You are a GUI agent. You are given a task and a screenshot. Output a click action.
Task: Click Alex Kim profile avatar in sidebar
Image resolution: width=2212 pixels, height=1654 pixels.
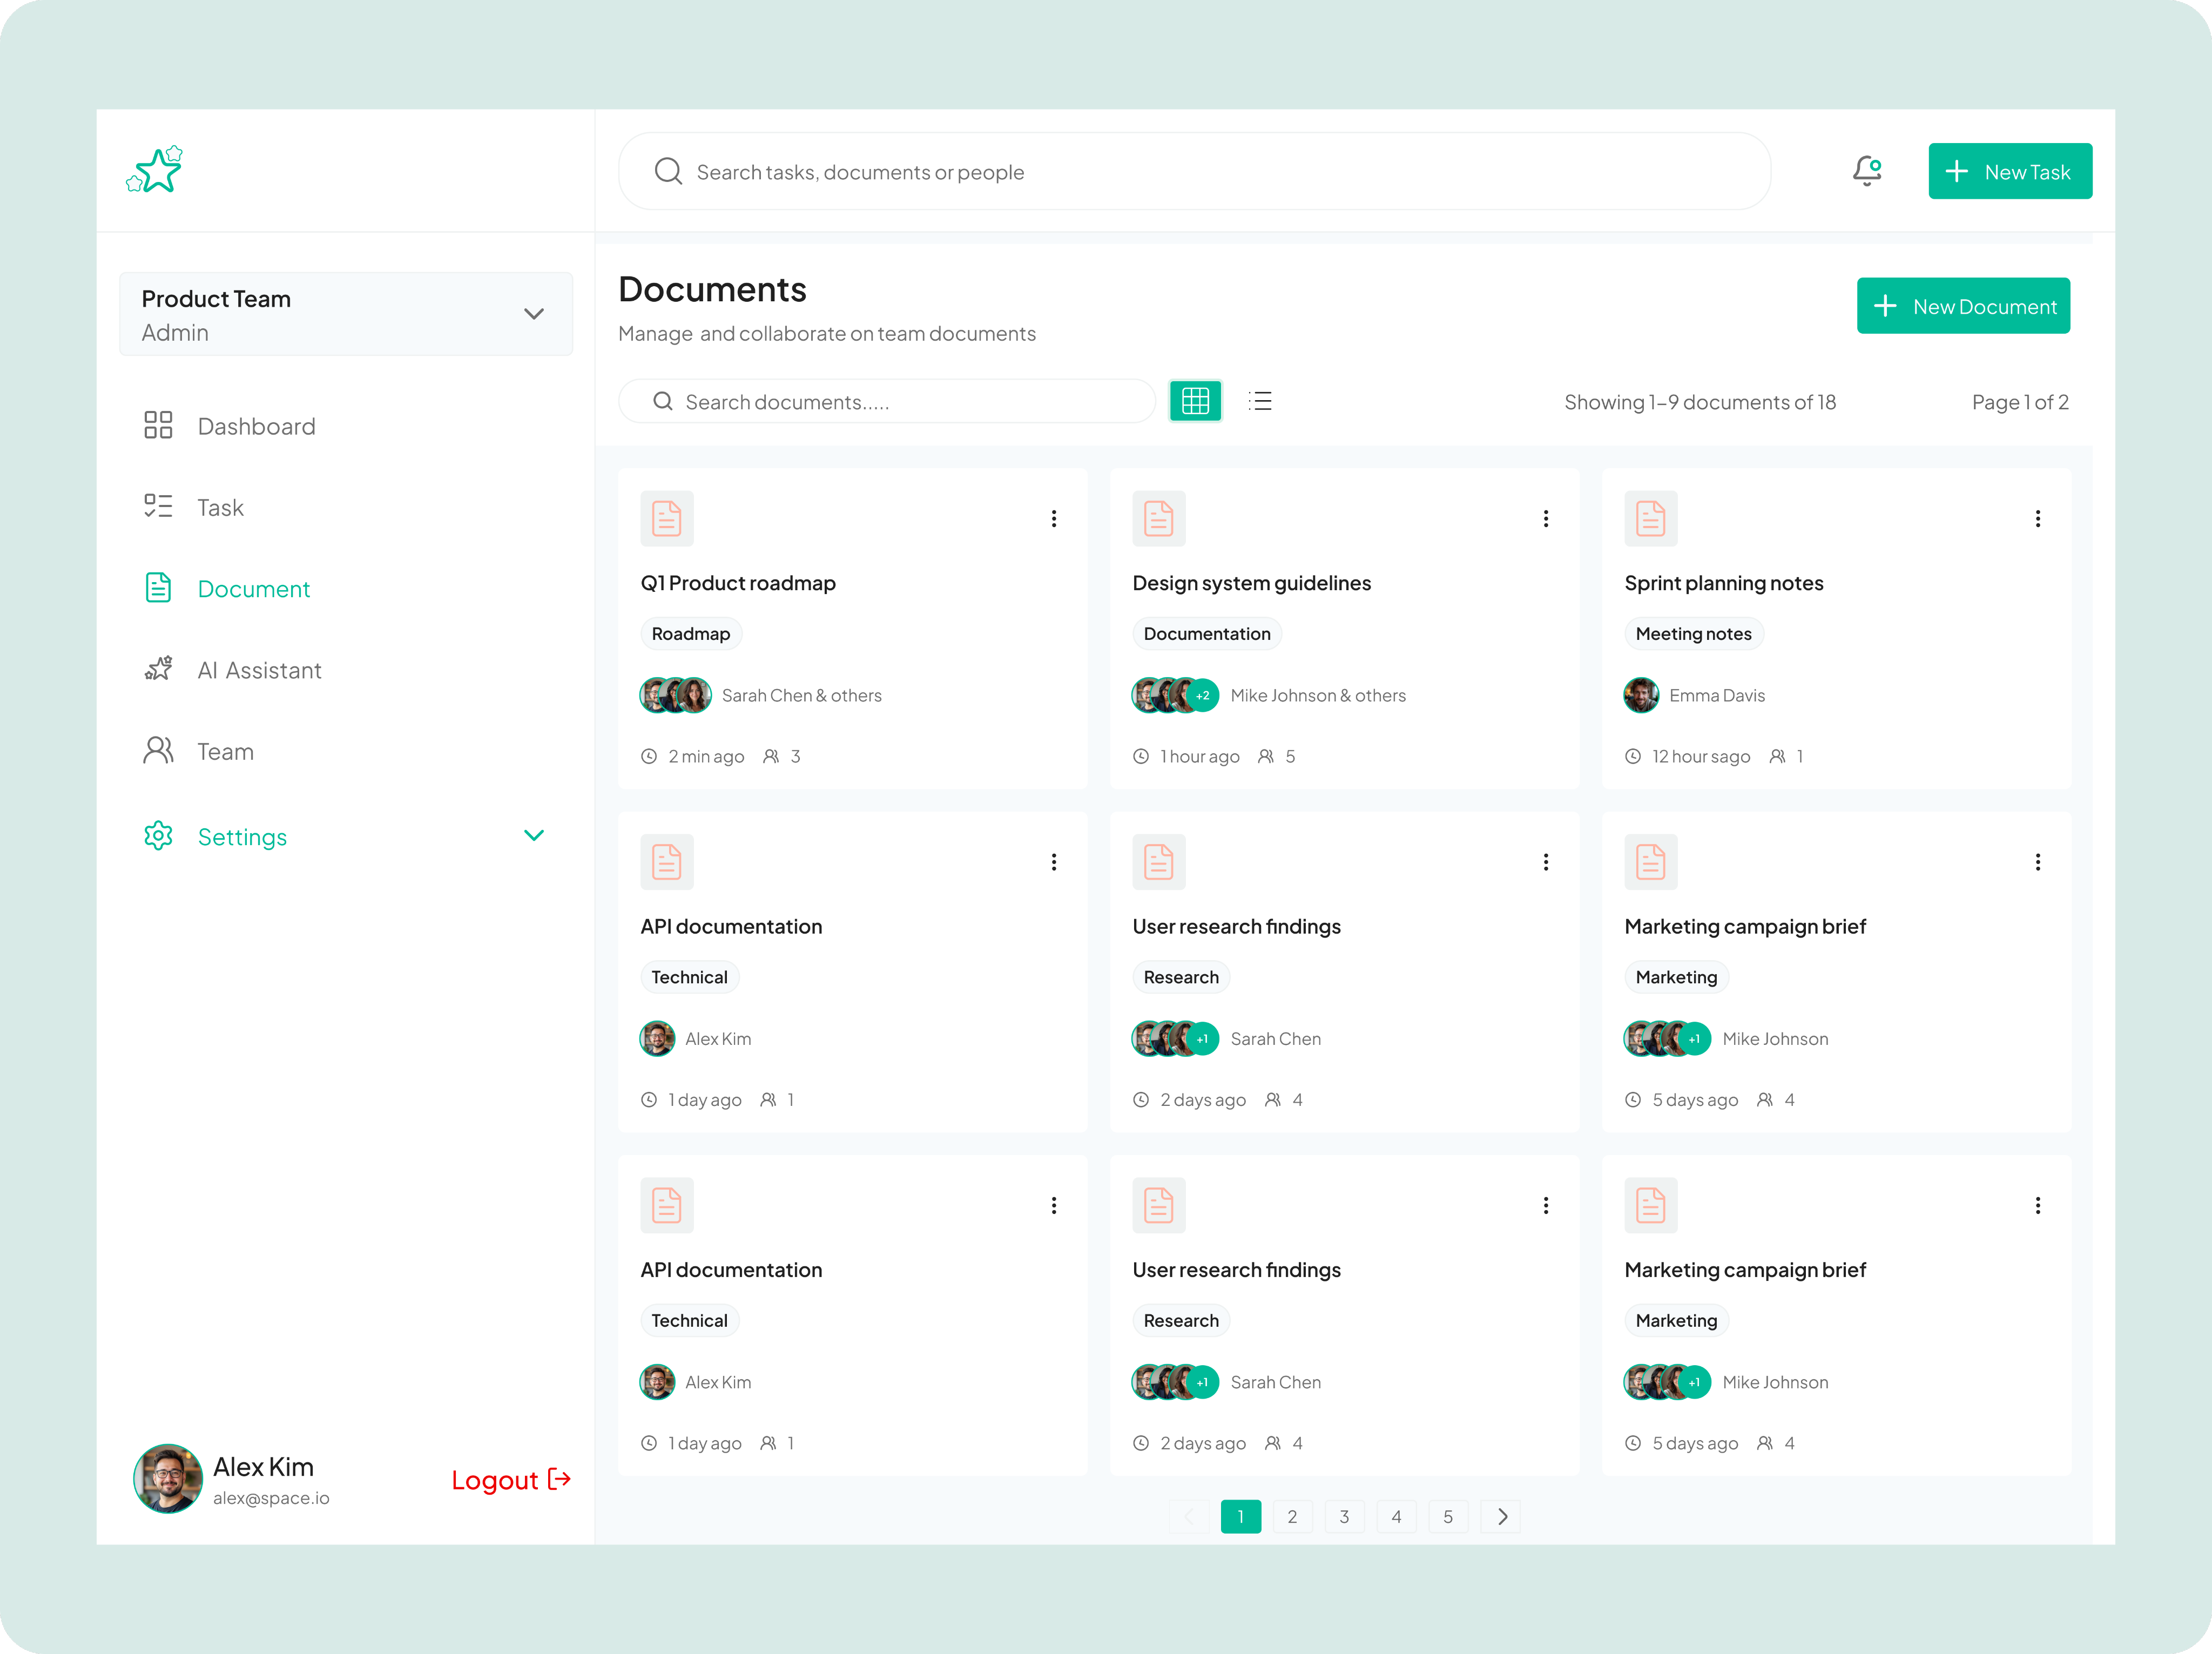(x=168, y=1478)
